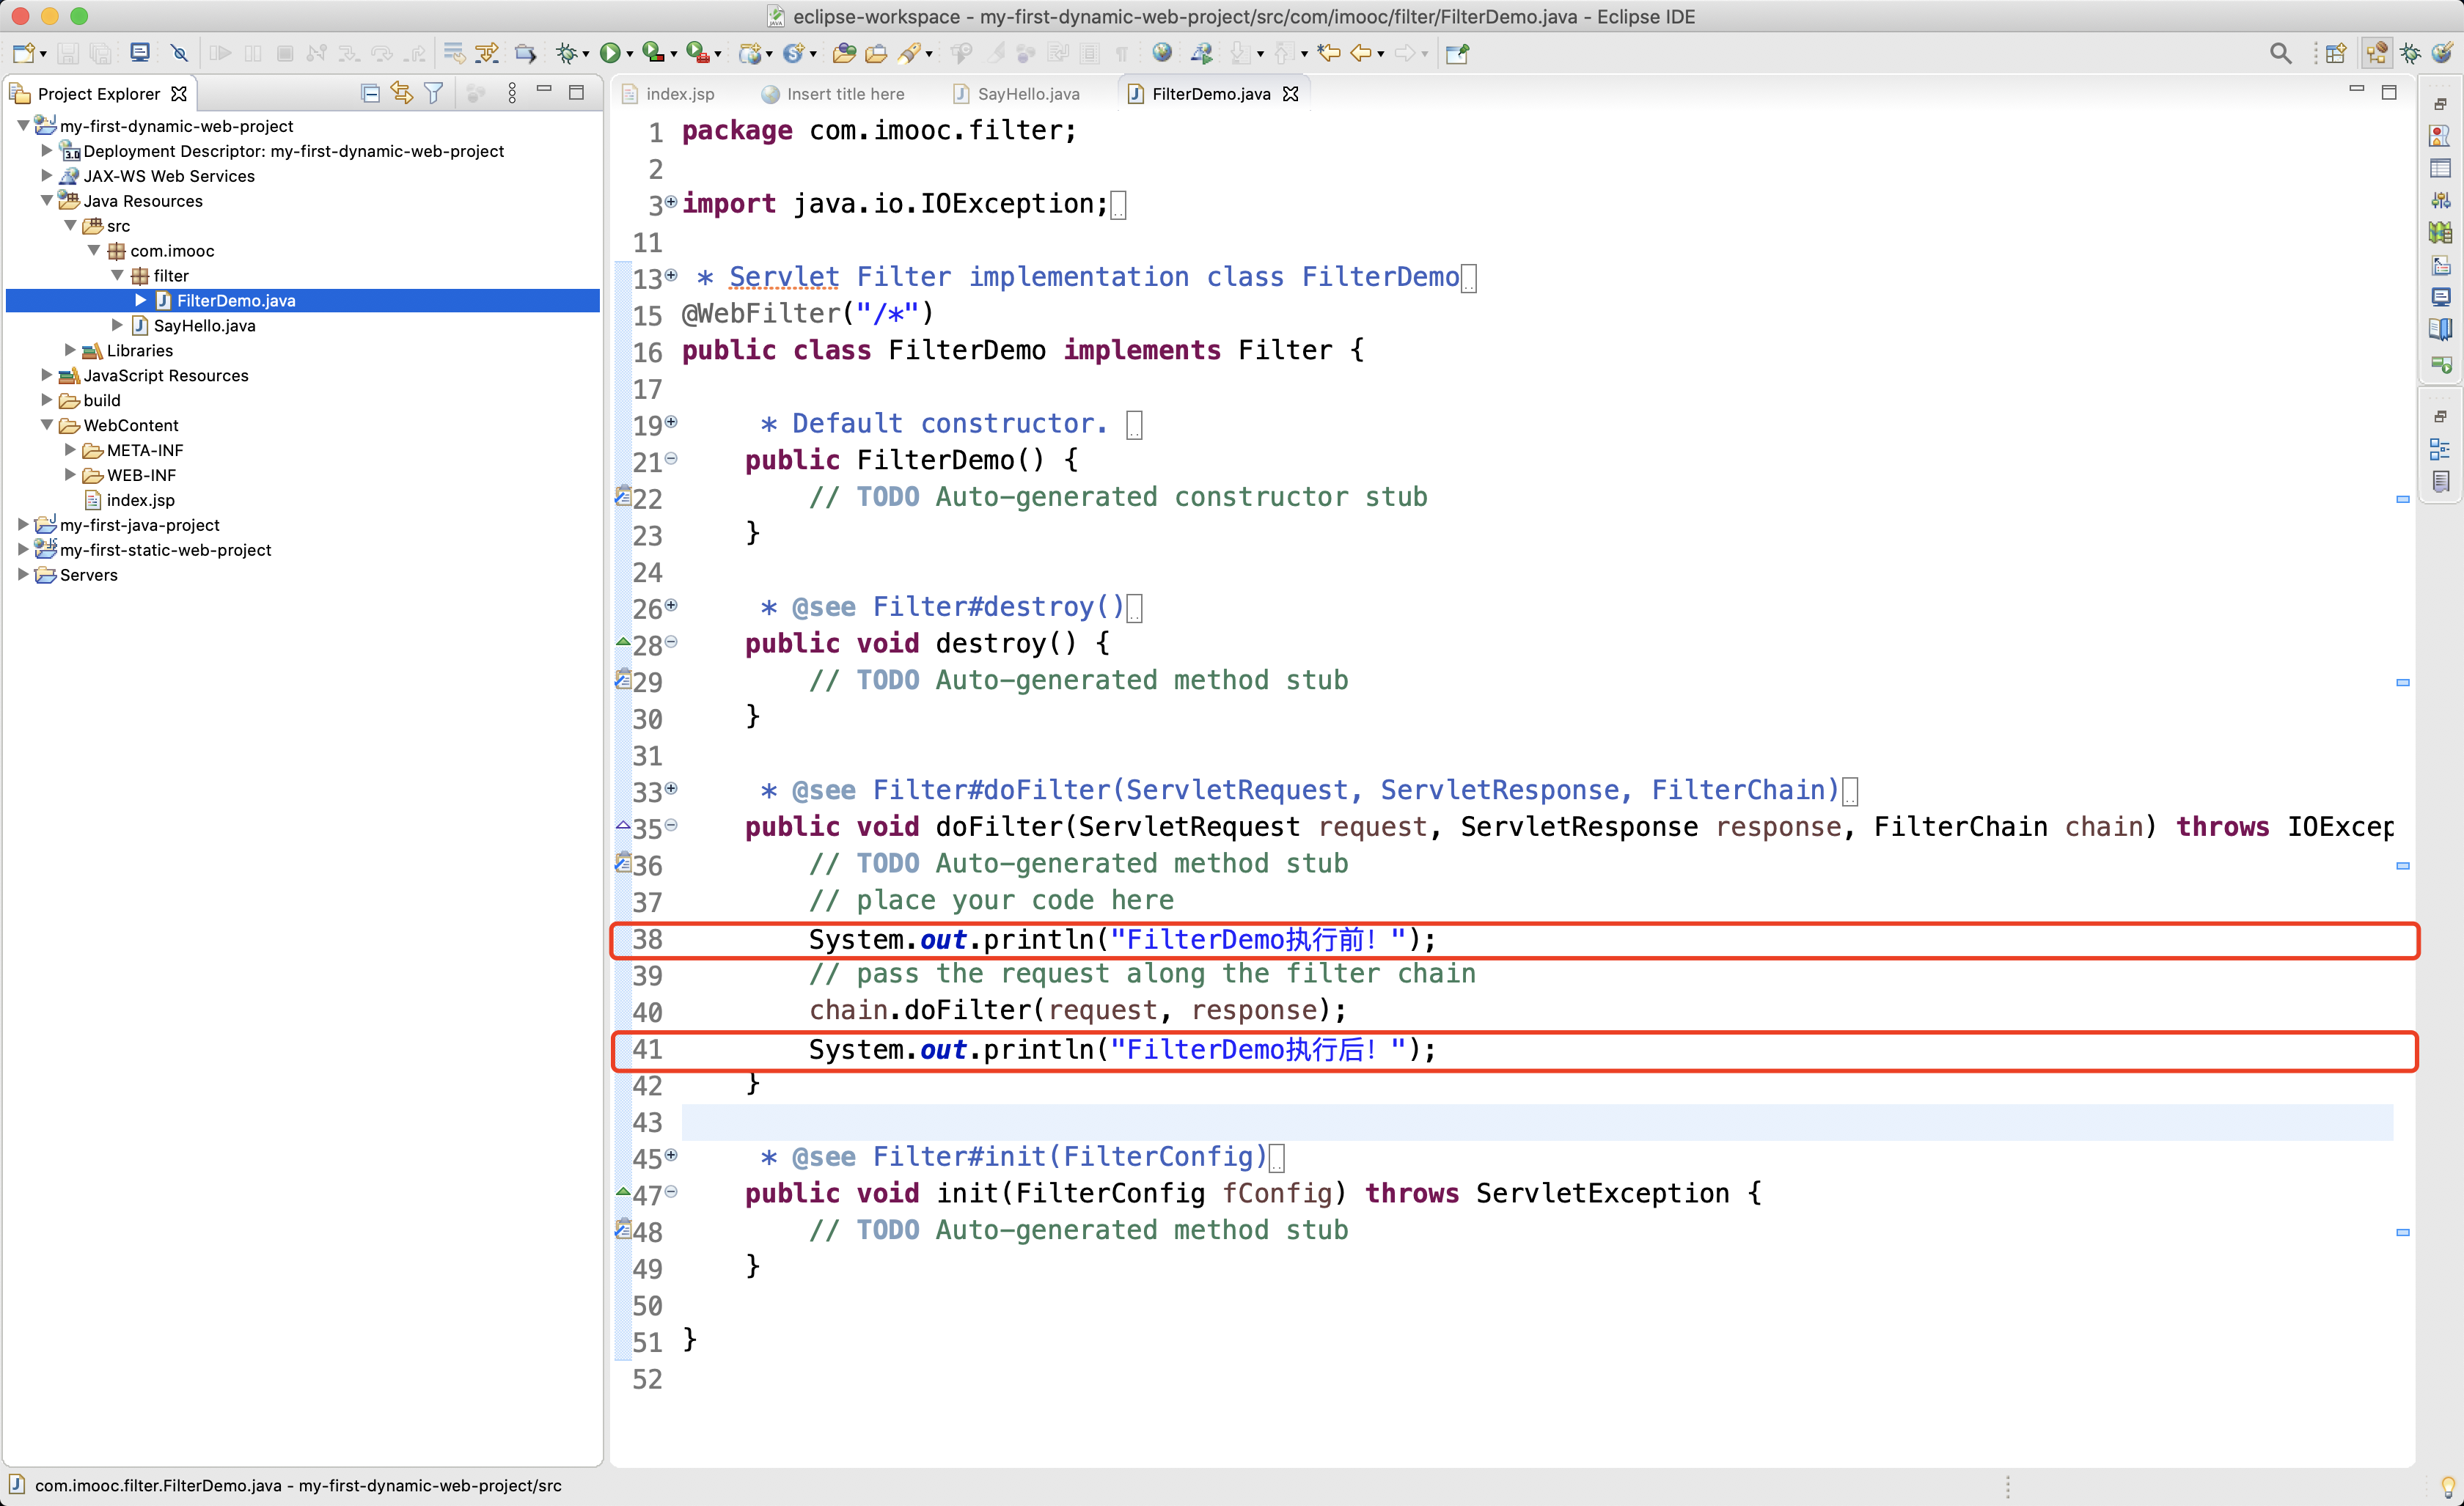Expand the Deployment Descriptor node

point(46,151)
